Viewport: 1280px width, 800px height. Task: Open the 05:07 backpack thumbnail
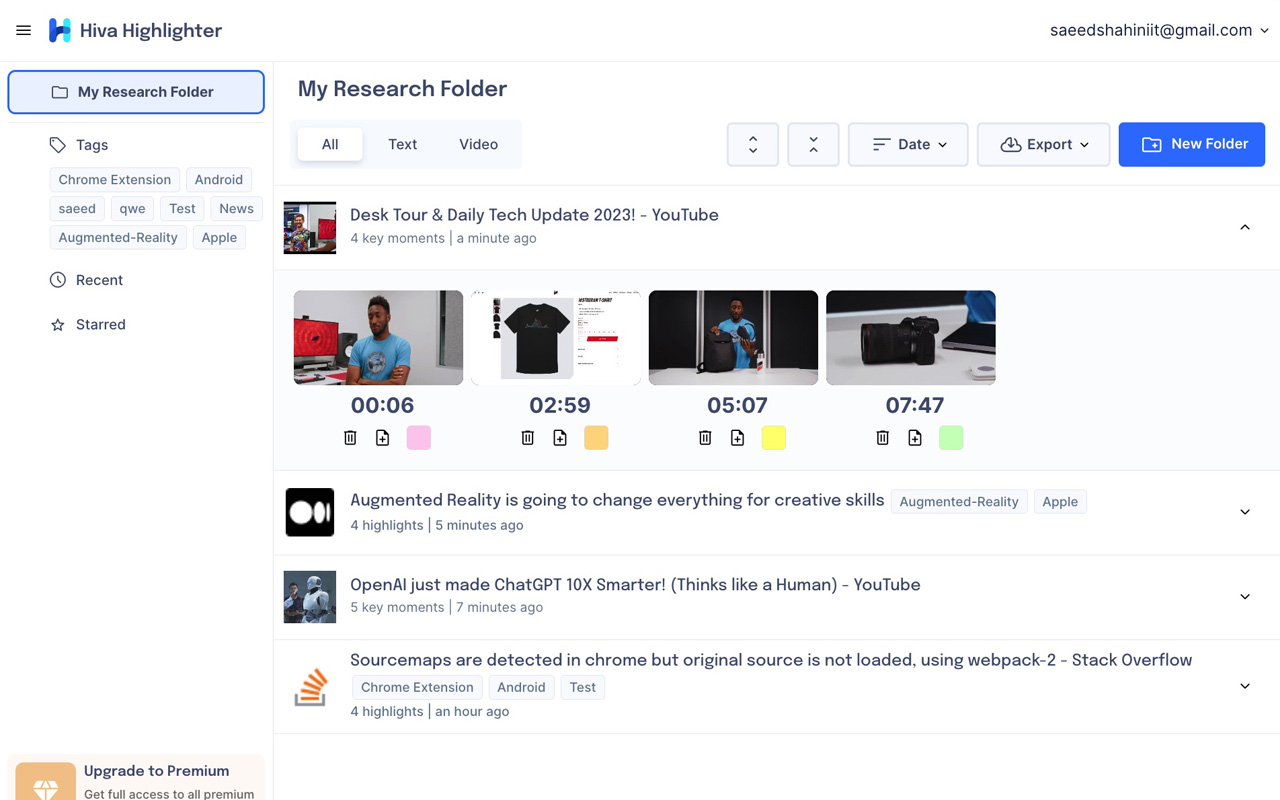[733, 338]
